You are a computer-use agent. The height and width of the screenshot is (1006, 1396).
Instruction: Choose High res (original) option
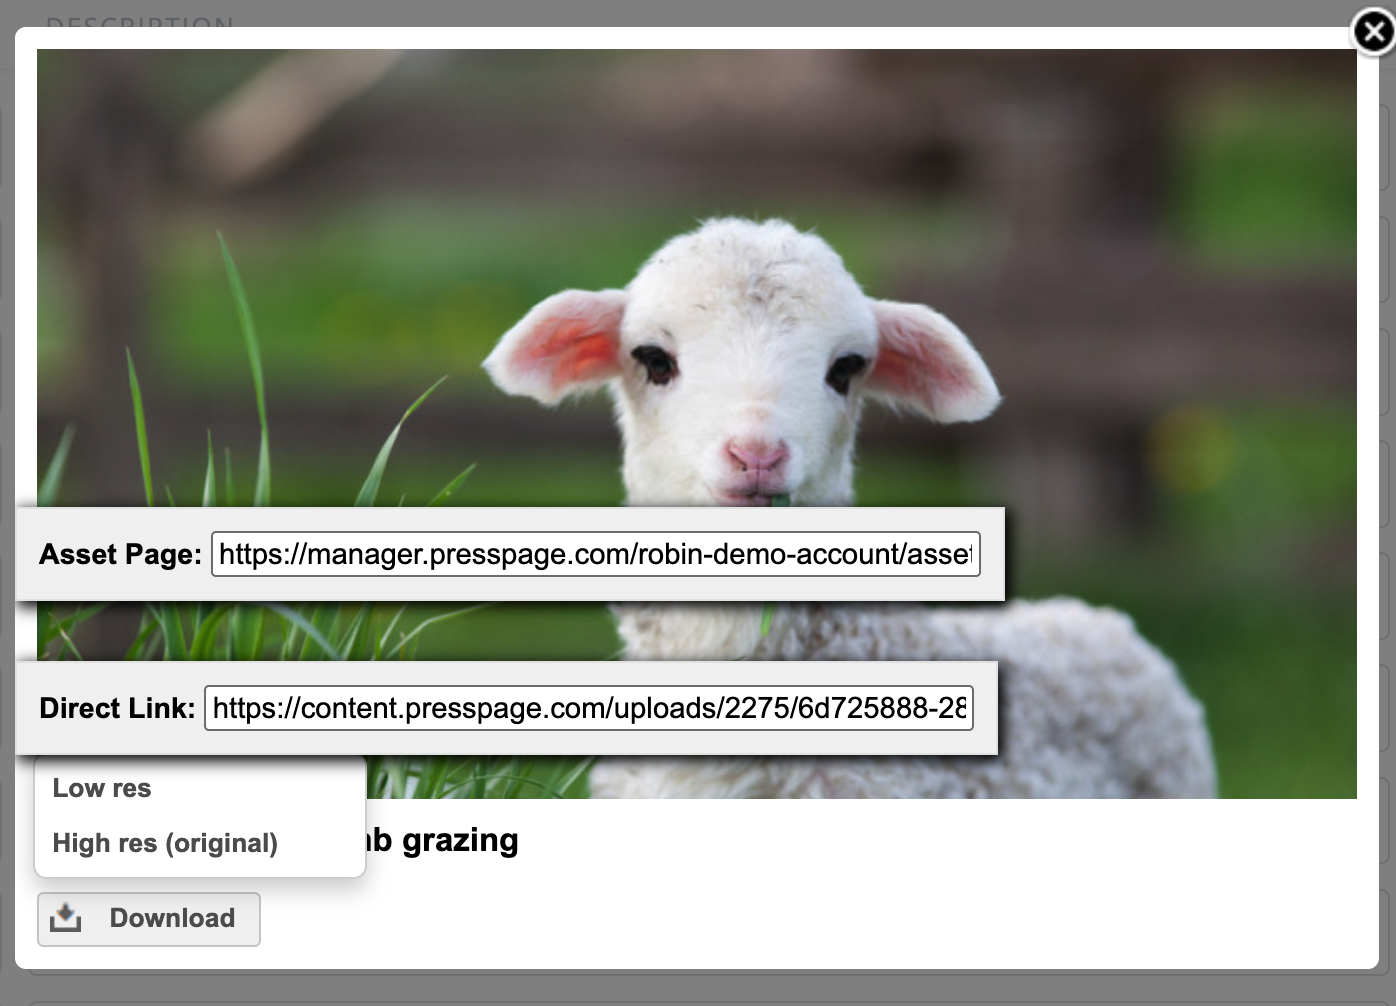point(165,843)
